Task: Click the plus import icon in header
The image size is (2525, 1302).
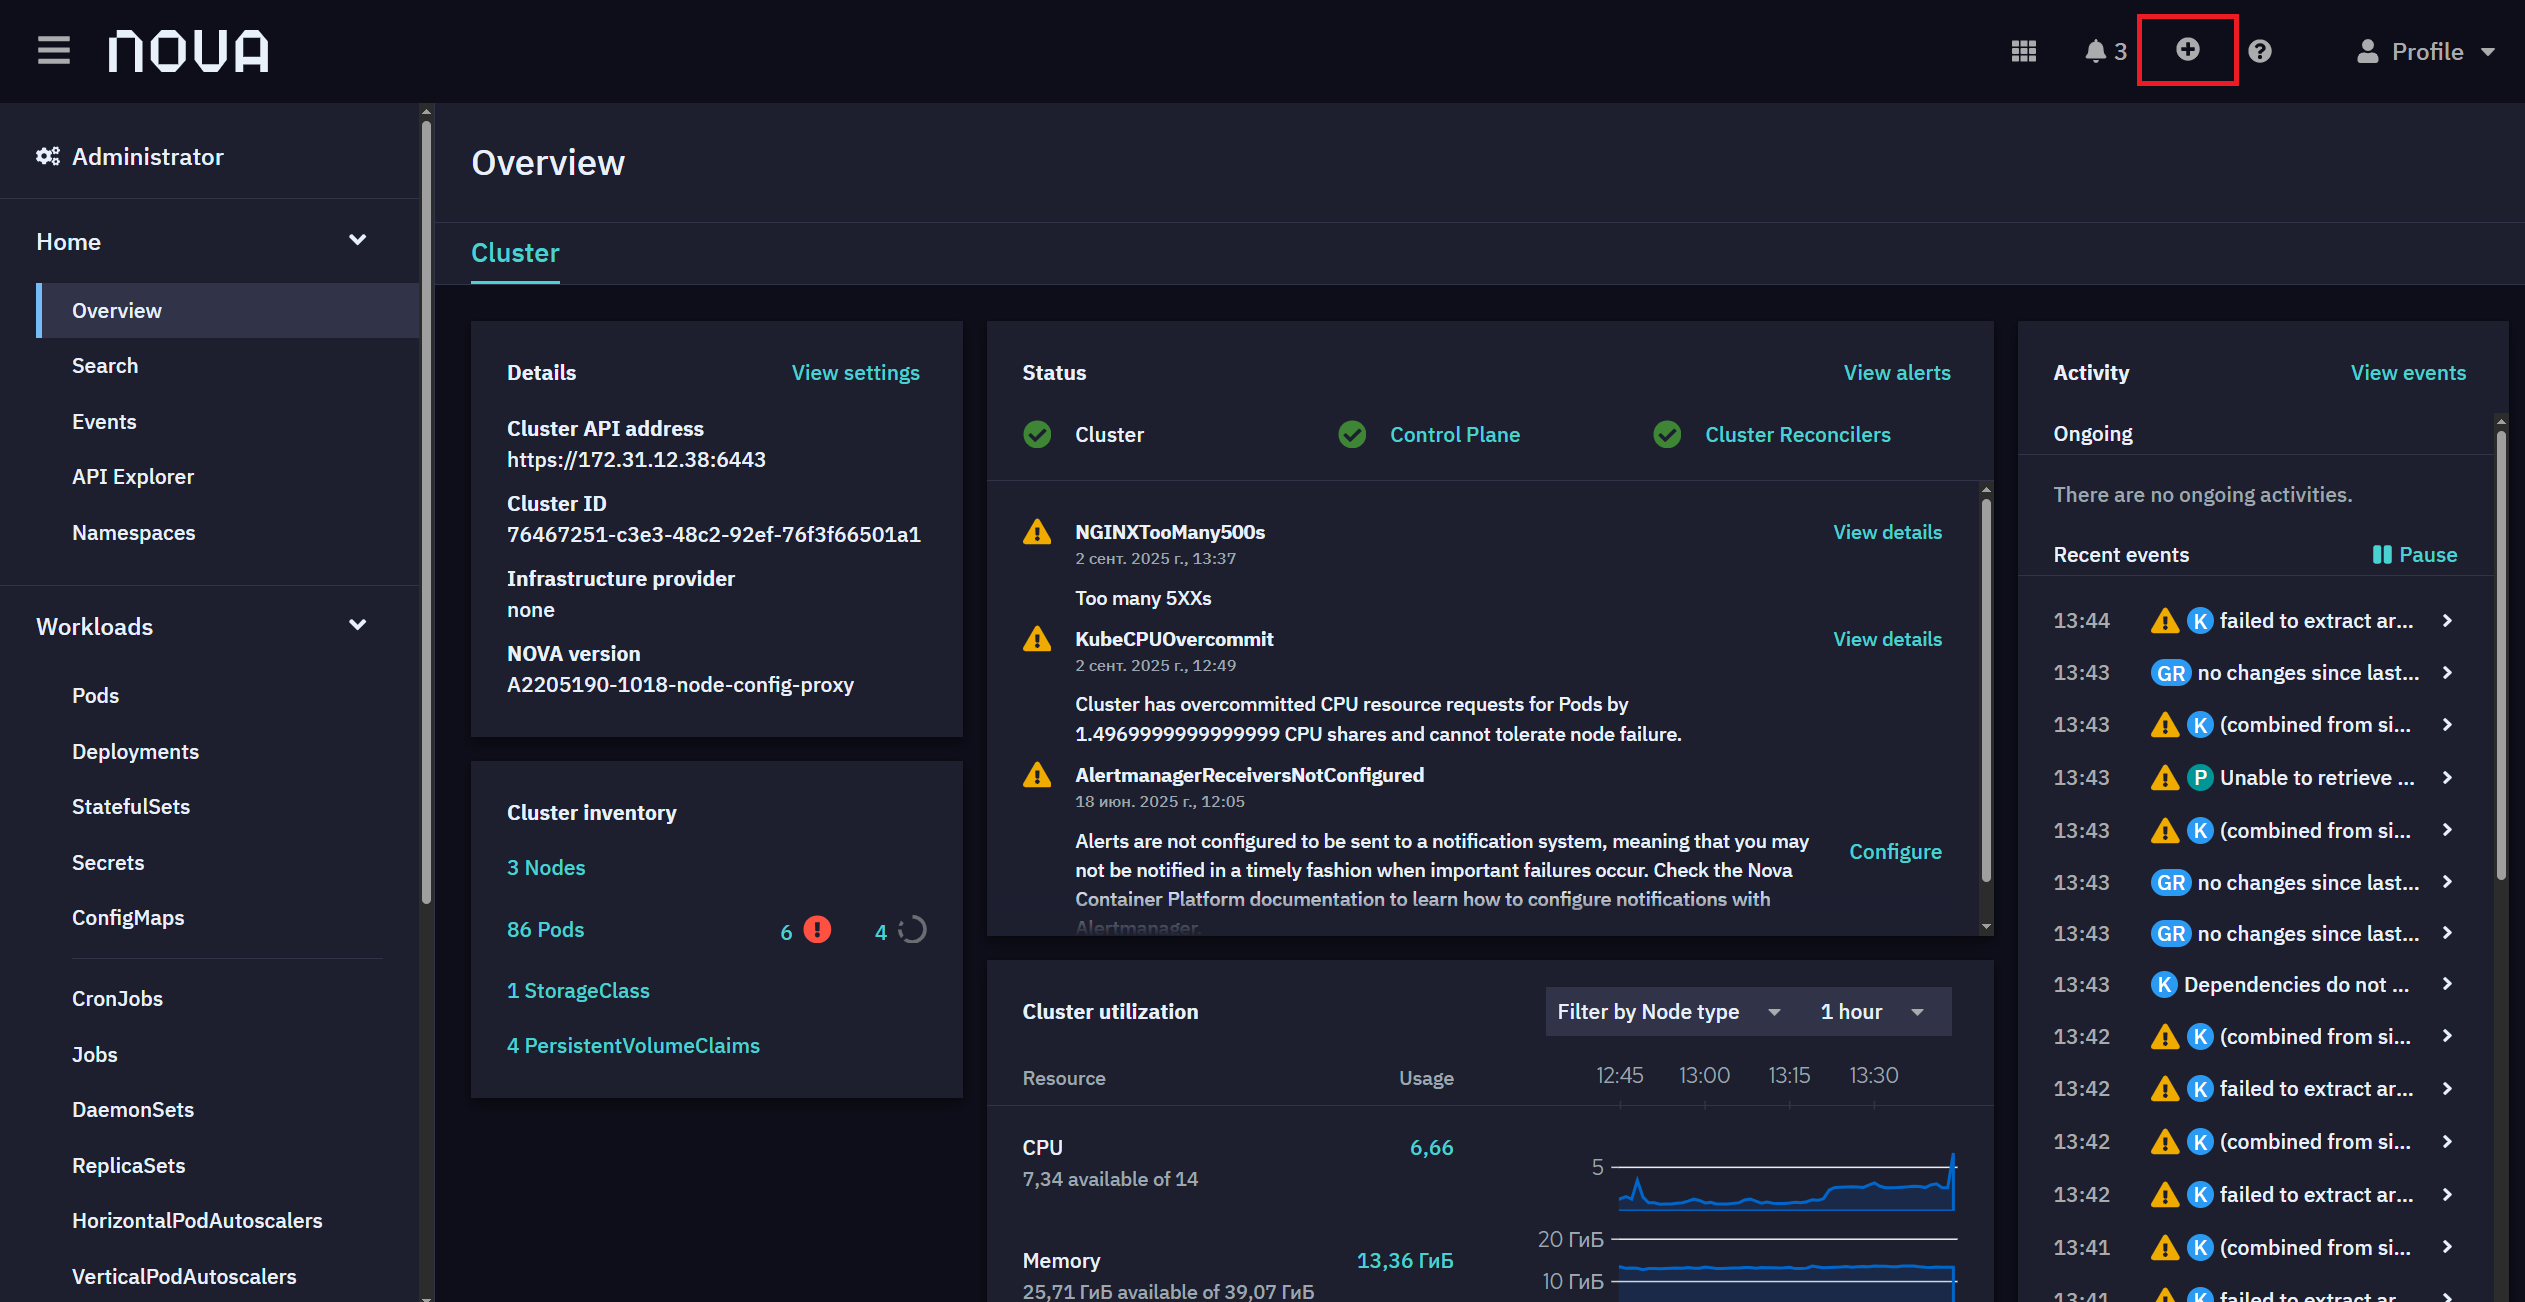Action: coord(2187,50)
